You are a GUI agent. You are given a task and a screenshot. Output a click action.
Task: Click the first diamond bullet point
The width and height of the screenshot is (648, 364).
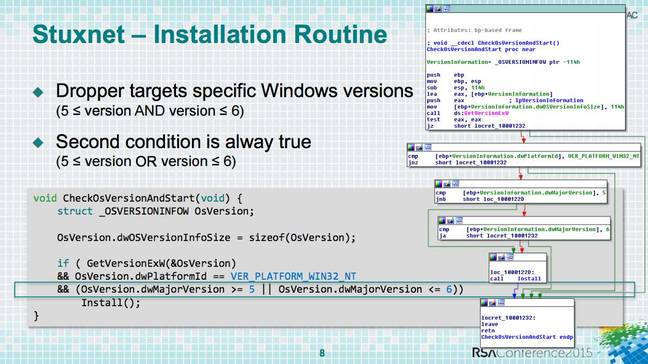click(38, 92)
